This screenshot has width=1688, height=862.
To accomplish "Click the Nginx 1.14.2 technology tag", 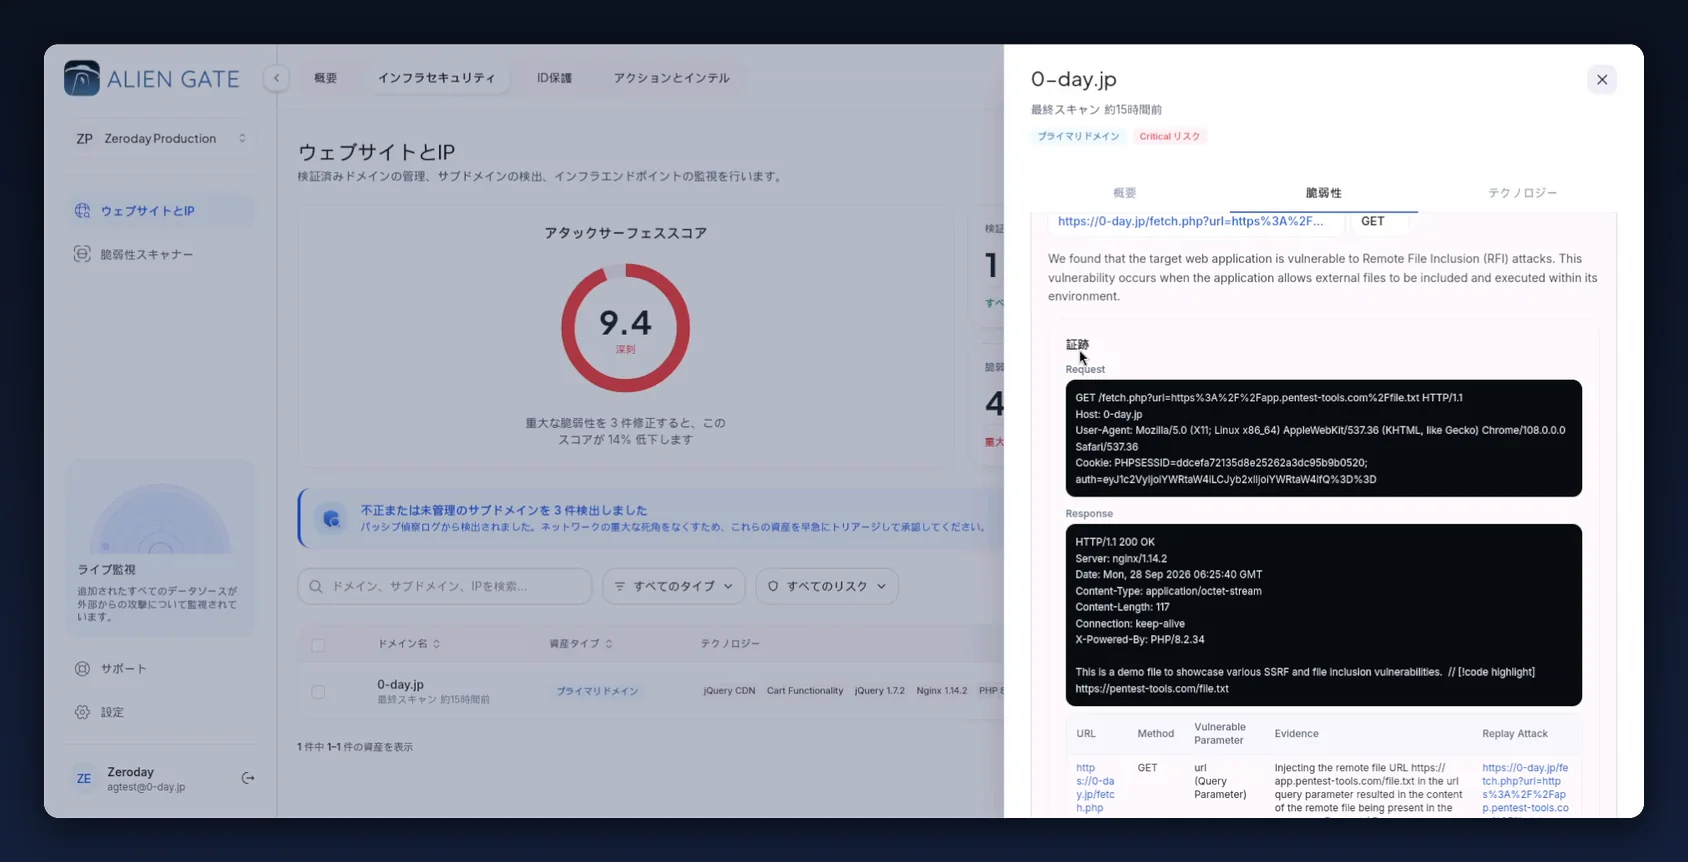I will (x=941, y=691).
